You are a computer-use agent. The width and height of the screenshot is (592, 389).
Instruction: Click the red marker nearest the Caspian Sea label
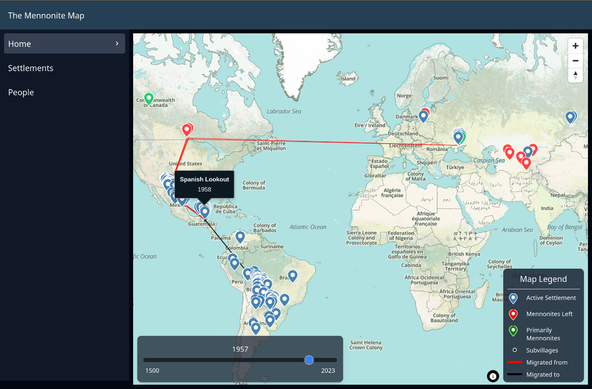[x=509, y=153]
